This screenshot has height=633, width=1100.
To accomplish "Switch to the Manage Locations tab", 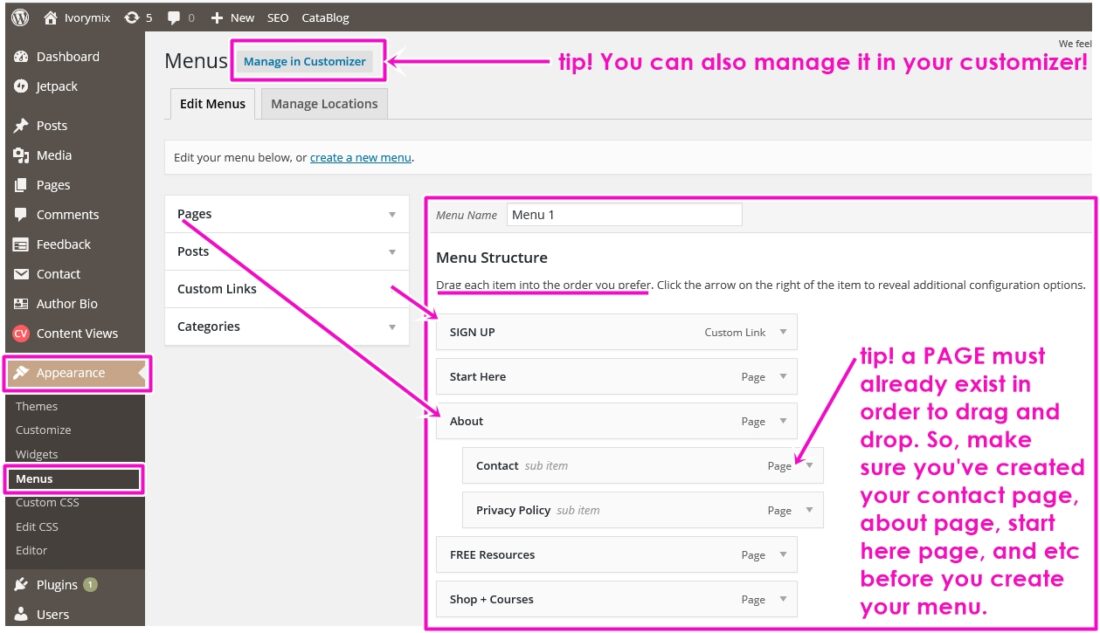I will 323,103.
